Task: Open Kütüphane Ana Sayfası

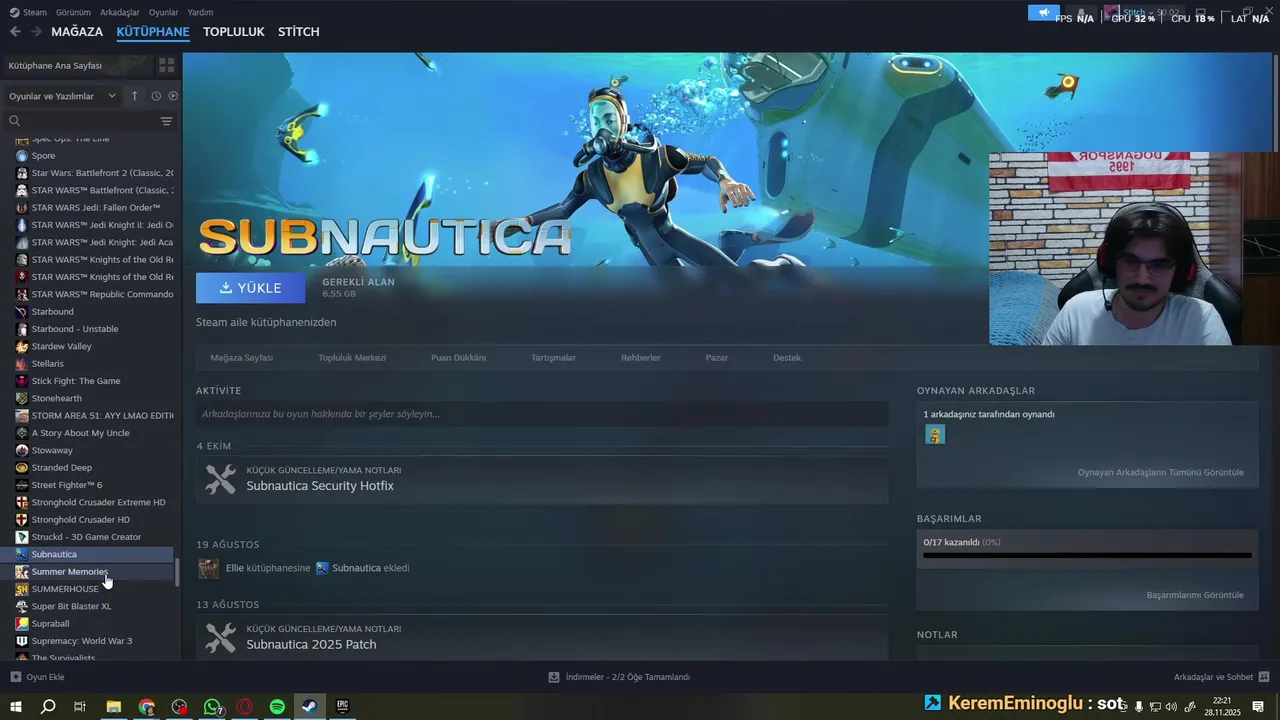Action: (x=55, y=65)
